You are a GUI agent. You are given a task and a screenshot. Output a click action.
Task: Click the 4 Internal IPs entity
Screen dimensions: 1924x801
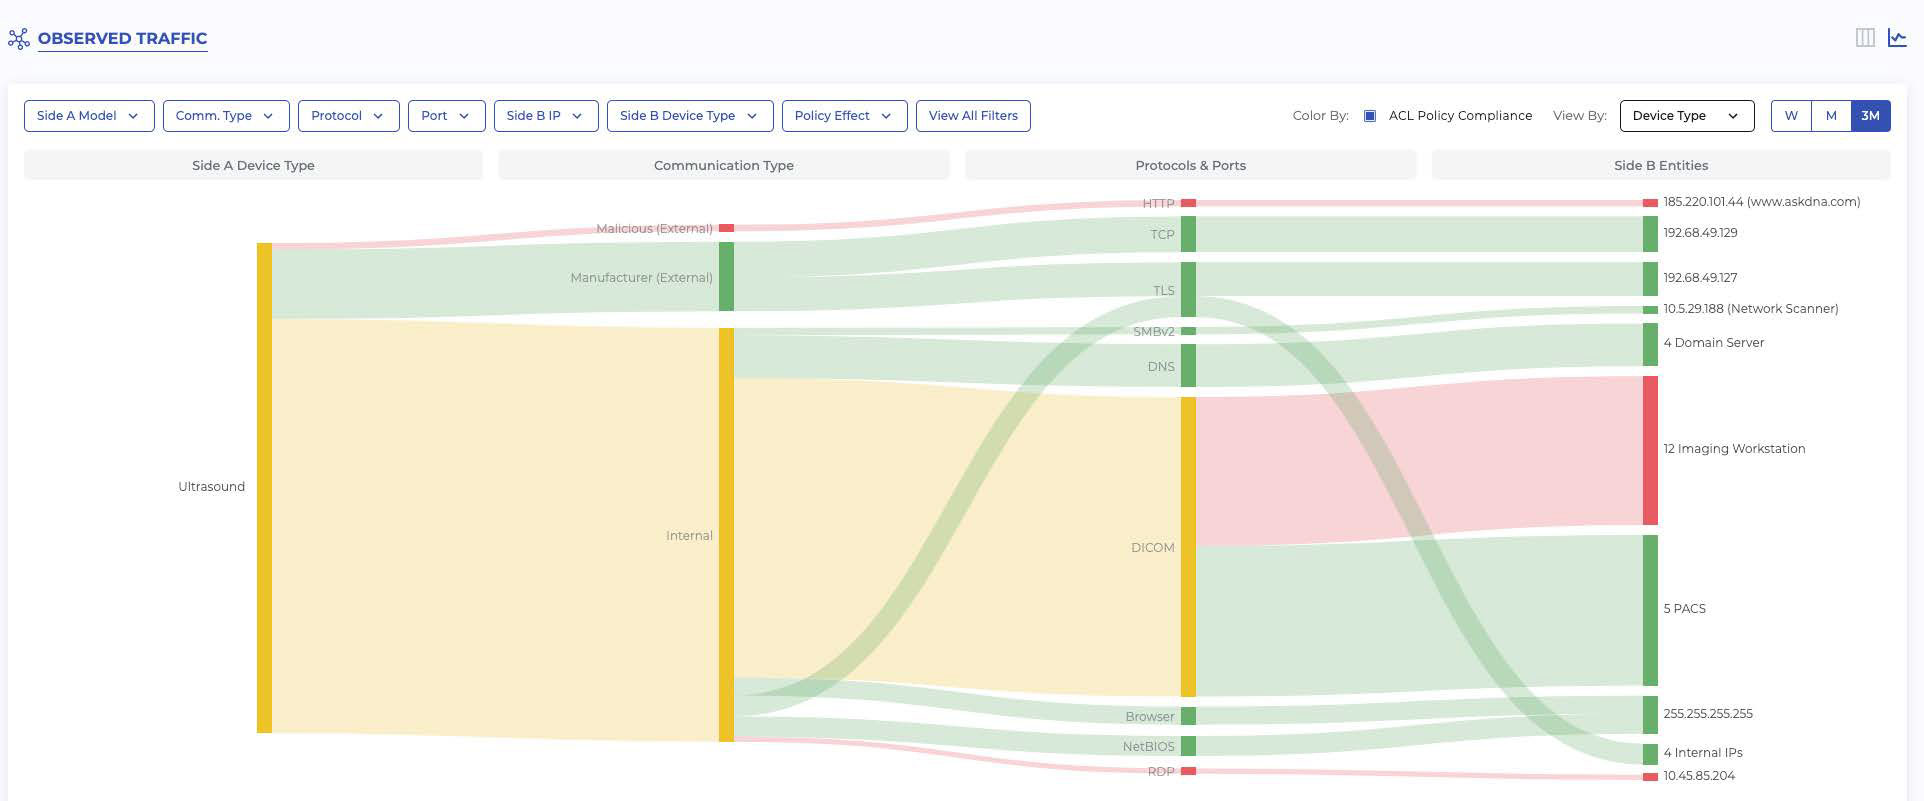click(1702, 753)
